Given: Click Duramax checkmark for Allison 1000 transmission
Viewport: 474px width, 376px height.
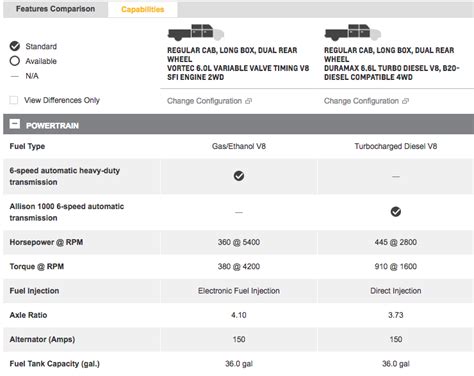Looking at the screenshot, I should (396, 212).
